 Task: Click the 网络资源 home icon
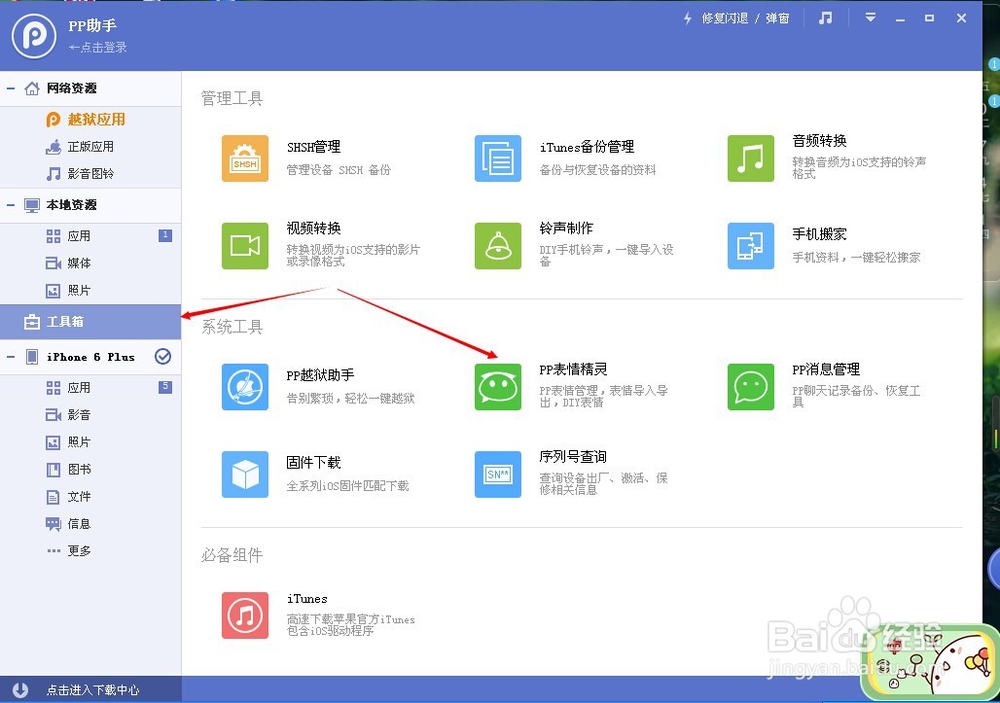coord(32,88)
